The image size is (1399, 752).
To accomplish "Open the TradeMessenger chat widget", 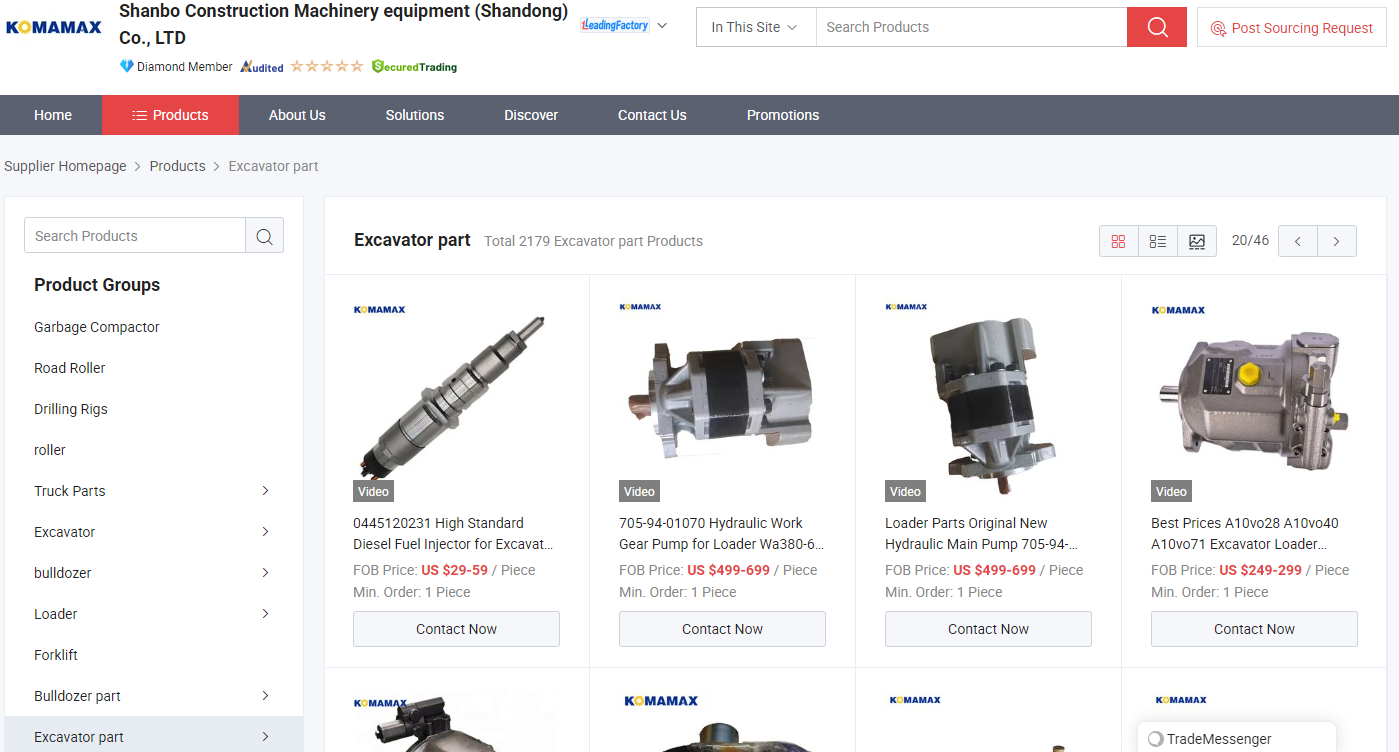I will pyautogui.click(x=1236, y=739).
